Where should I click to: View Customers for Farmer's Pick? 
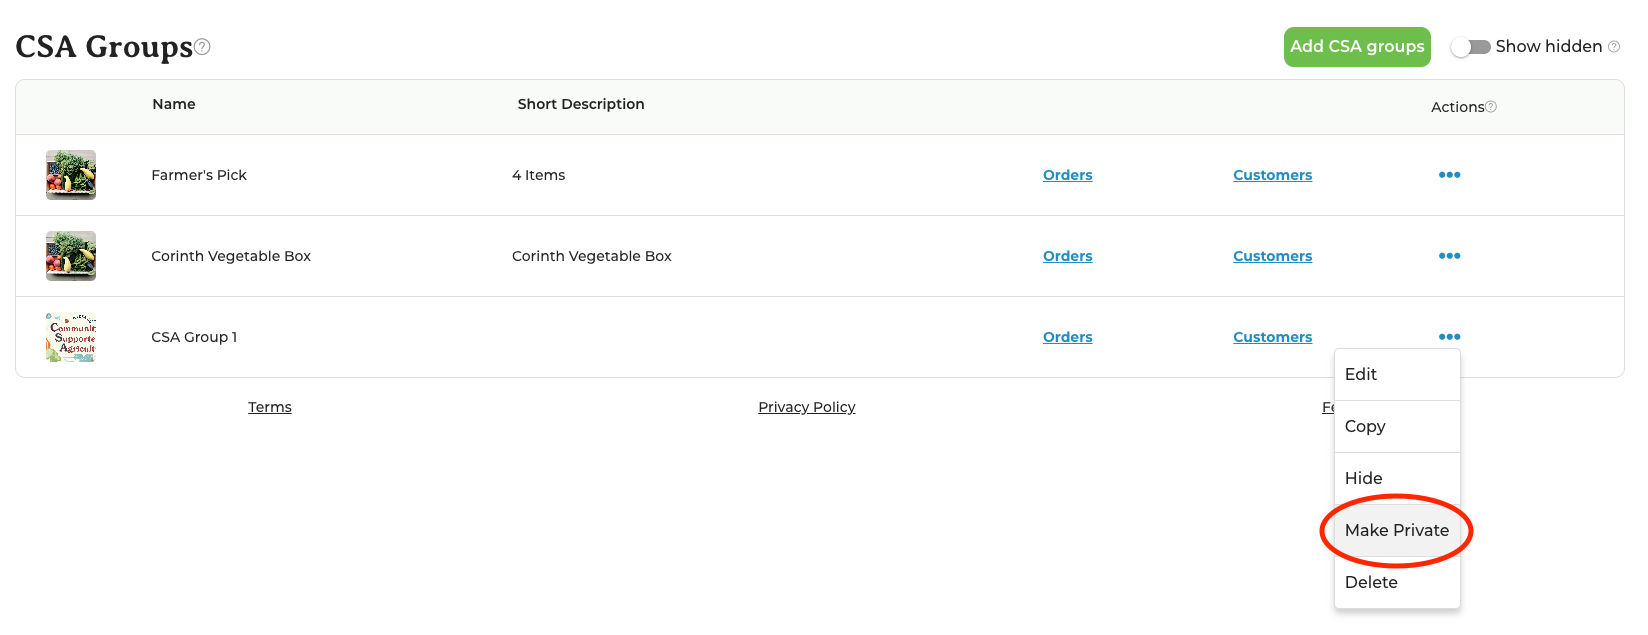(1272, 175)
